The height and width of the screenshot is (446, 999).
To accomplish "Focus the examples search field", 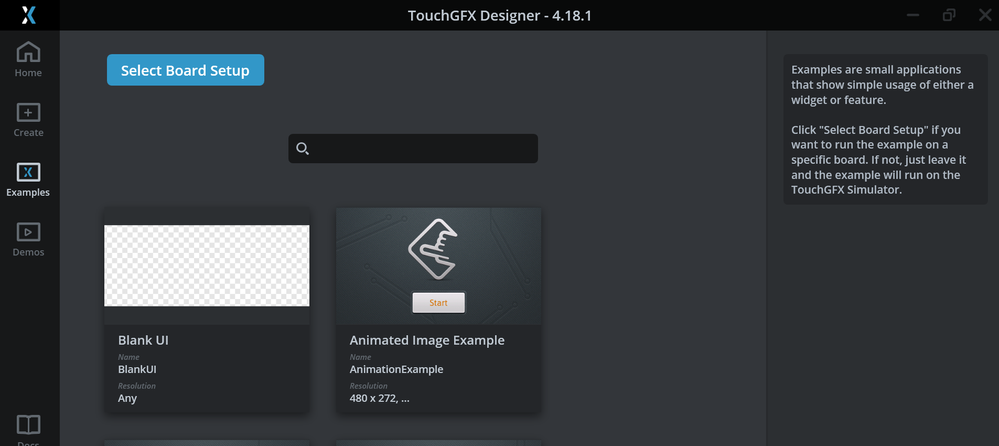I will pos(413,148).
